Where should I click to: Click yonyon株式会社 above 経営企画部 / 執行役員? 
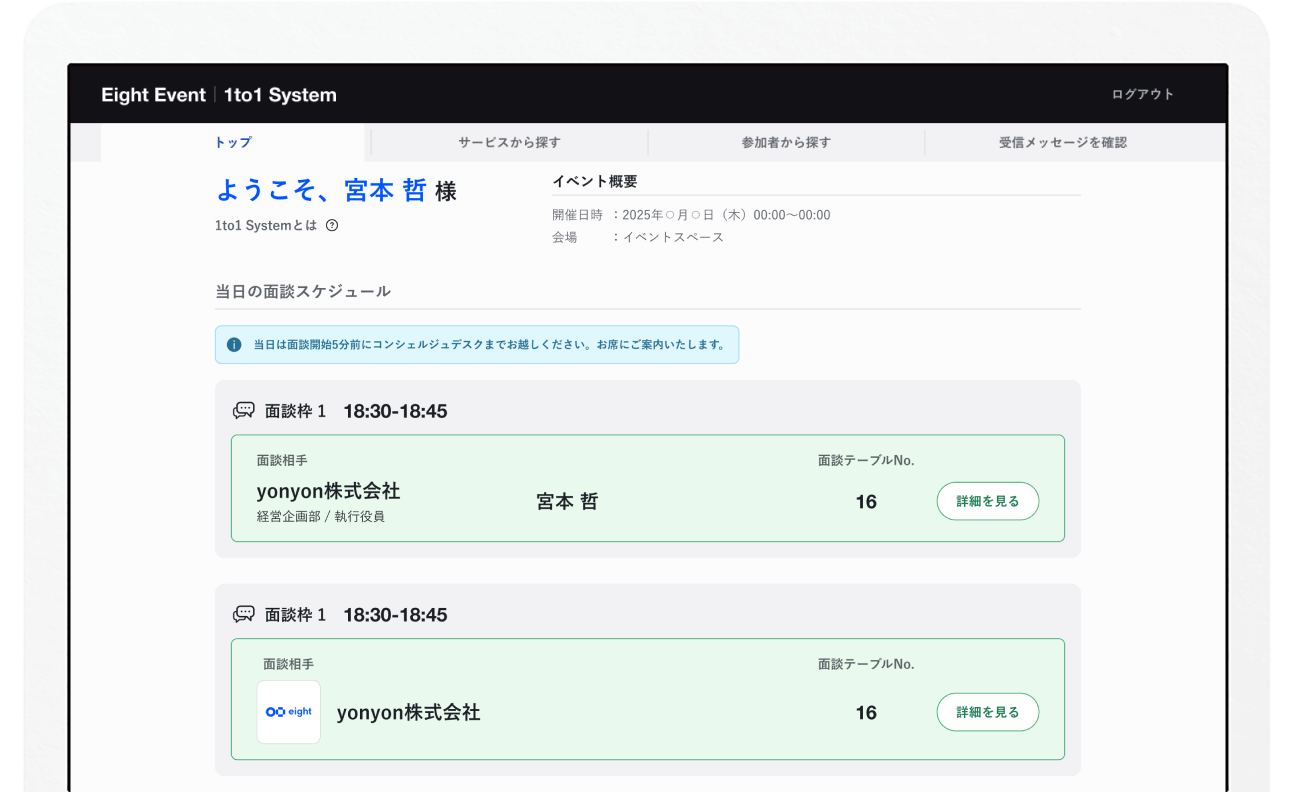(328, 491)
